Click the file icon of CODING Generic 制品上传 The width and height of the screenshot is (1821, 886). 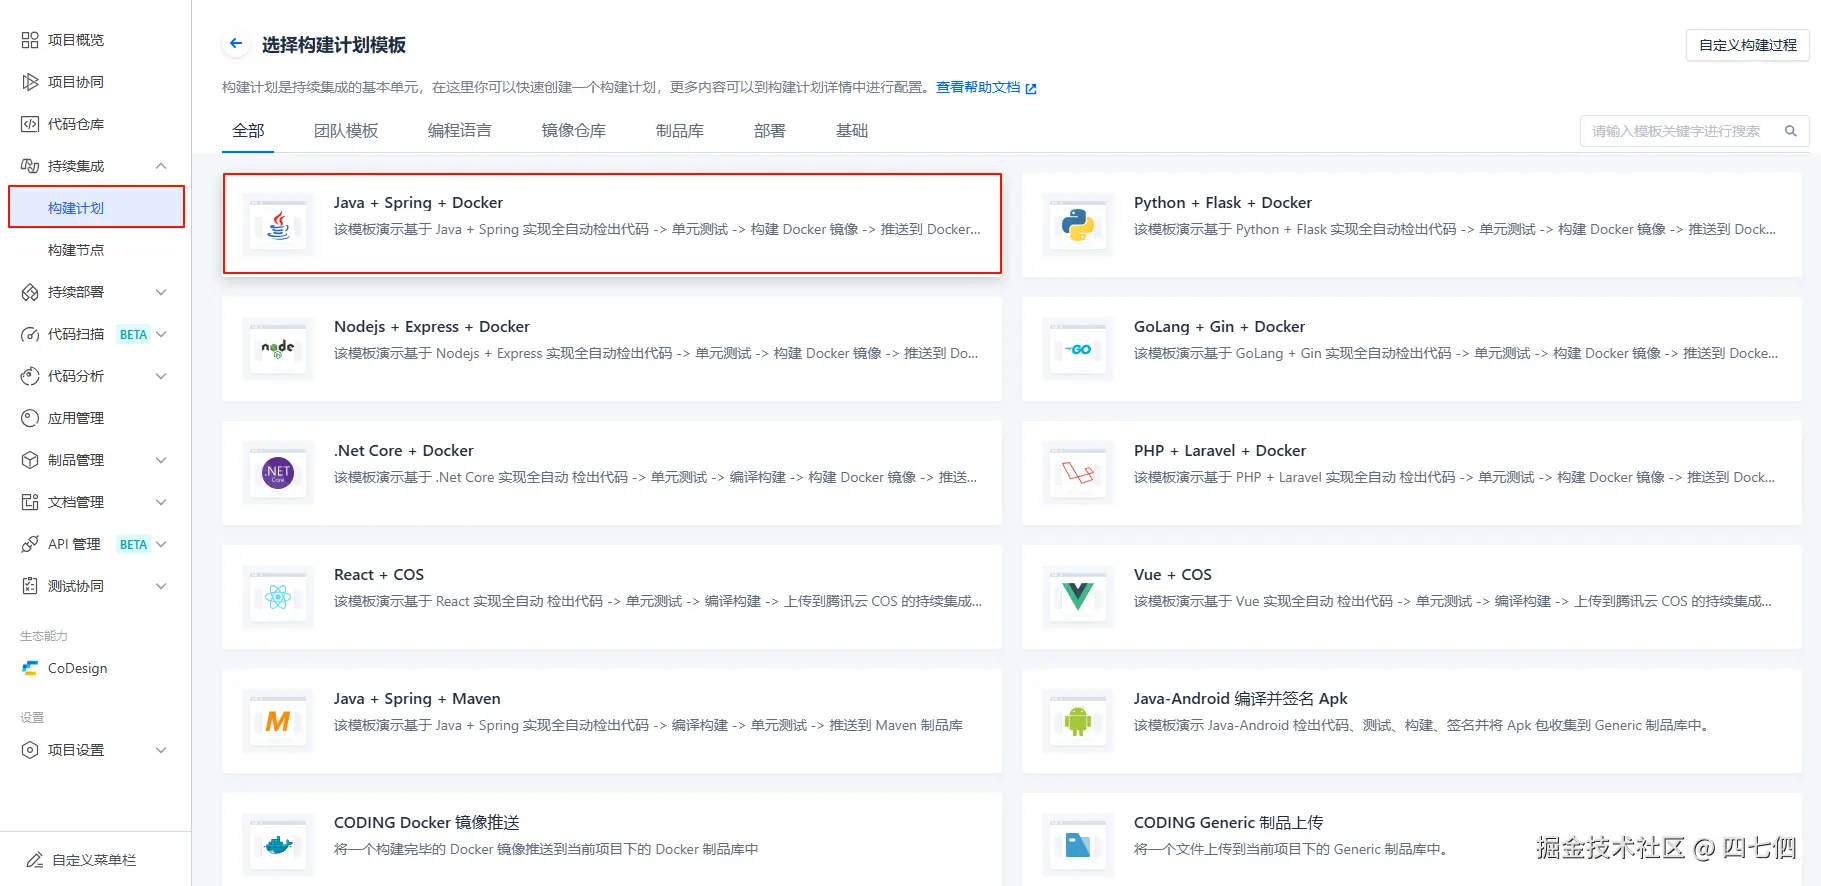(x=1078, y=845)
